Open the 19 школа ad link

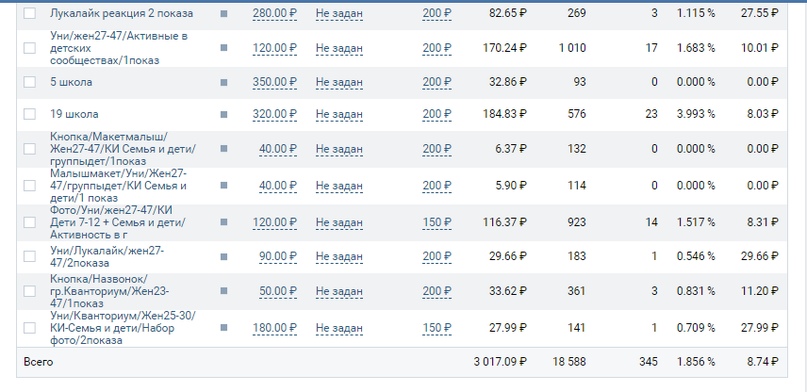pyautogui.click(x=74, y=114)
